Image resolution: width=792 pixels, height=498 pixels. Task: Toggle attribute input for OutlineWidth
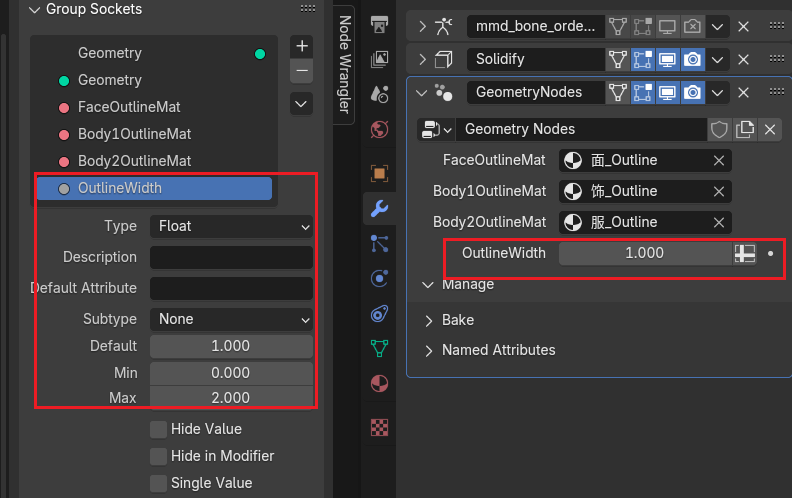coord(744,253)
